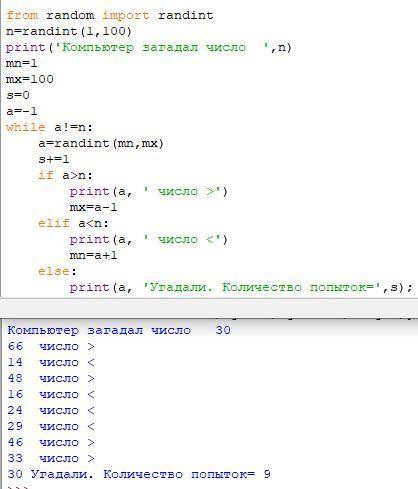The width and height of the screenshot is (418, 489).
Task: Click the output line '46 число >'
Action: (51, 442)
